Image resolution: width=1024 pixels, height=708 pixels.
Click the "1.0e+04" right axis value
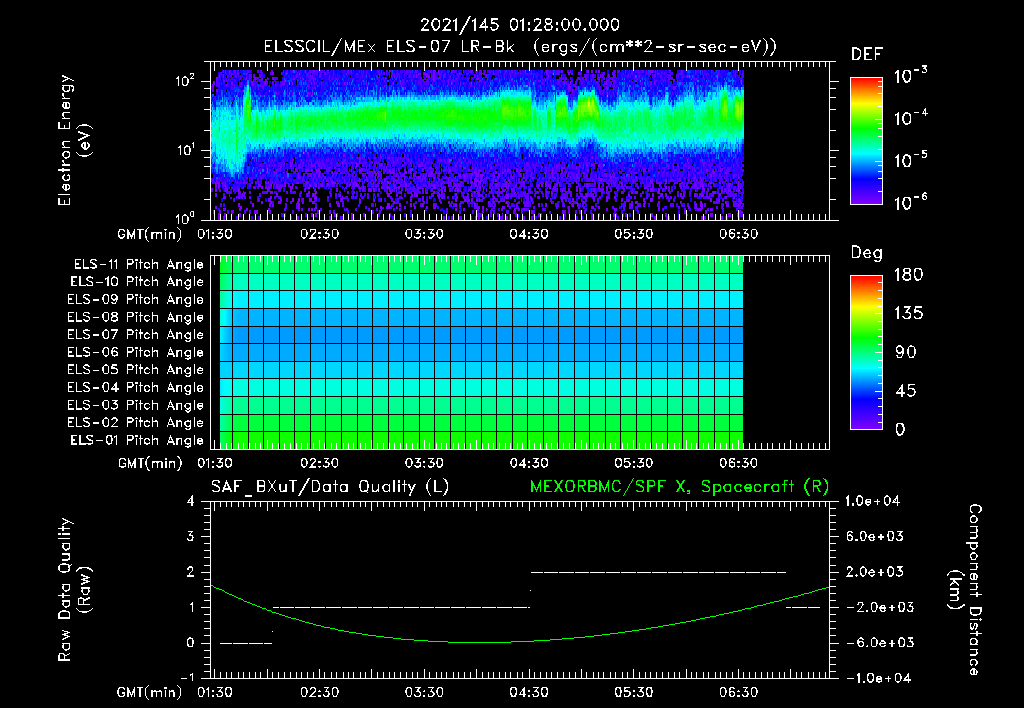pyautogui.click(x=872, y=501)
